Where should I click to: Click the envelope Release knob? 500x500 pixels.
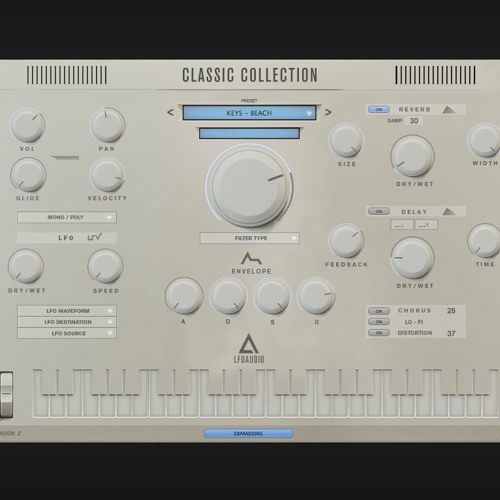[x=316, y=296]
